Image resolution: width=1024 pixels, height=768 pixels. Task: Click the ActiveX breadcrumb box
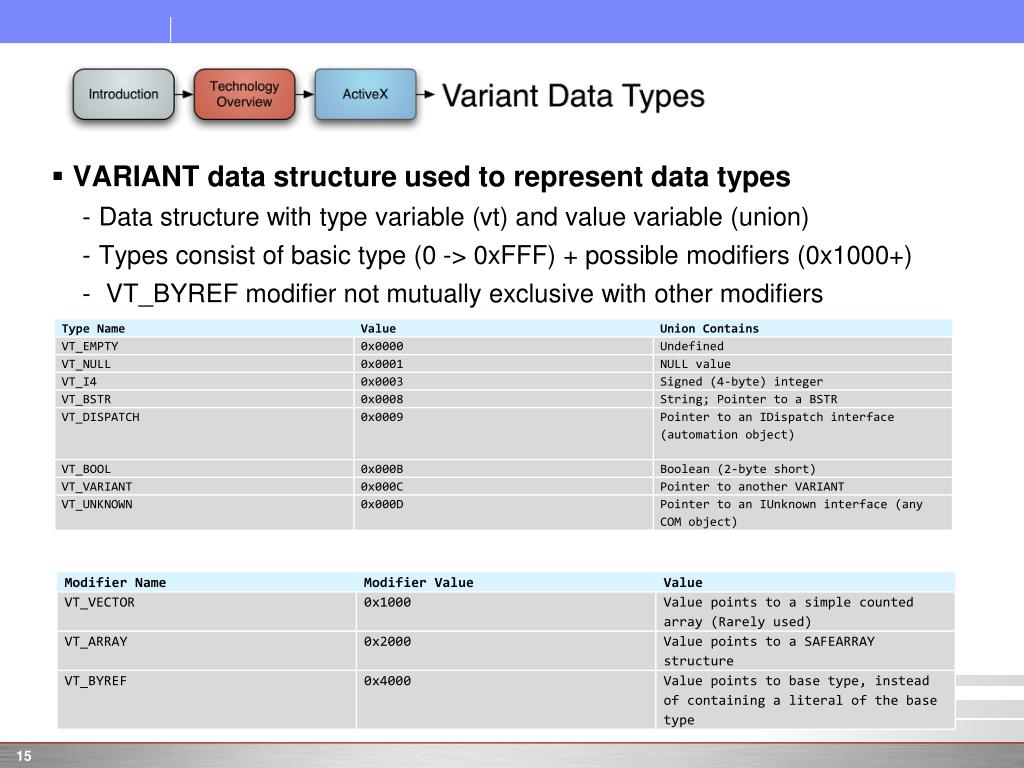[x=365, y=94]
